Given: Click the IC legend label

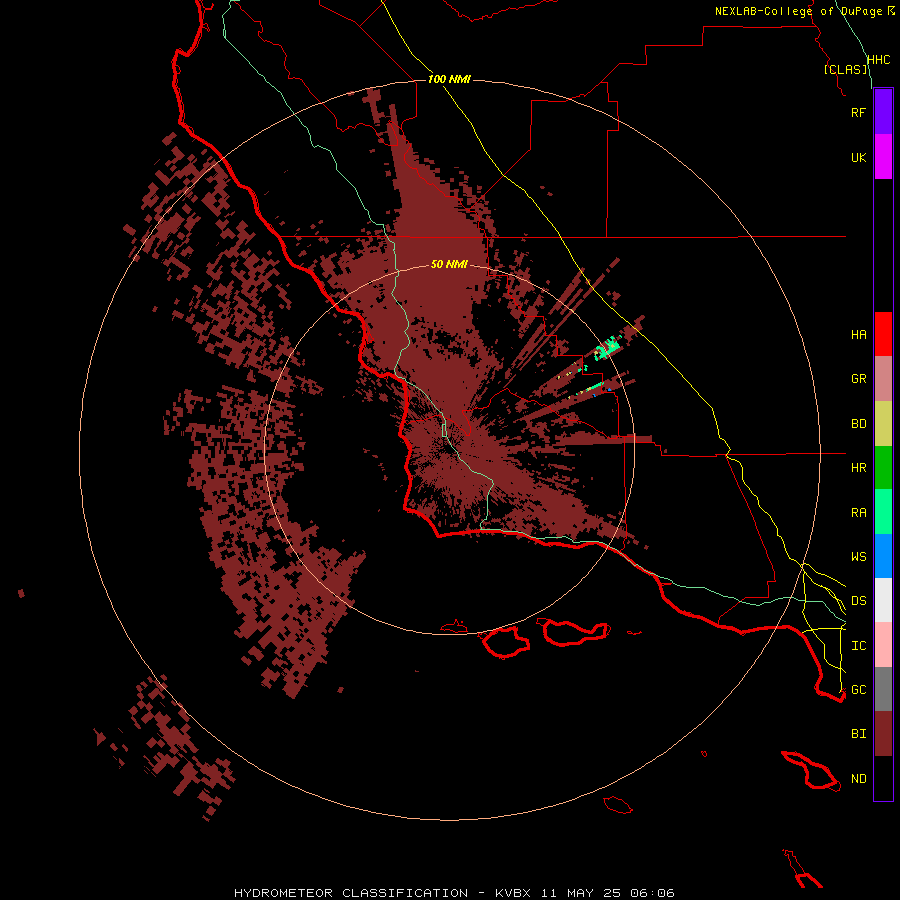Looking at the screenshot, I should (x=858, y=645).
